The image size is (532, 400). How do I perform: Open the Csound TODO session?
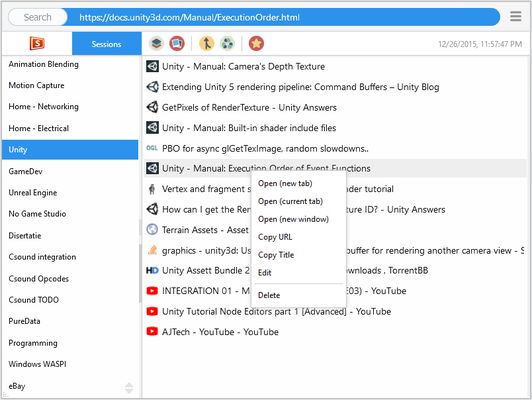[x=70, y=300]
